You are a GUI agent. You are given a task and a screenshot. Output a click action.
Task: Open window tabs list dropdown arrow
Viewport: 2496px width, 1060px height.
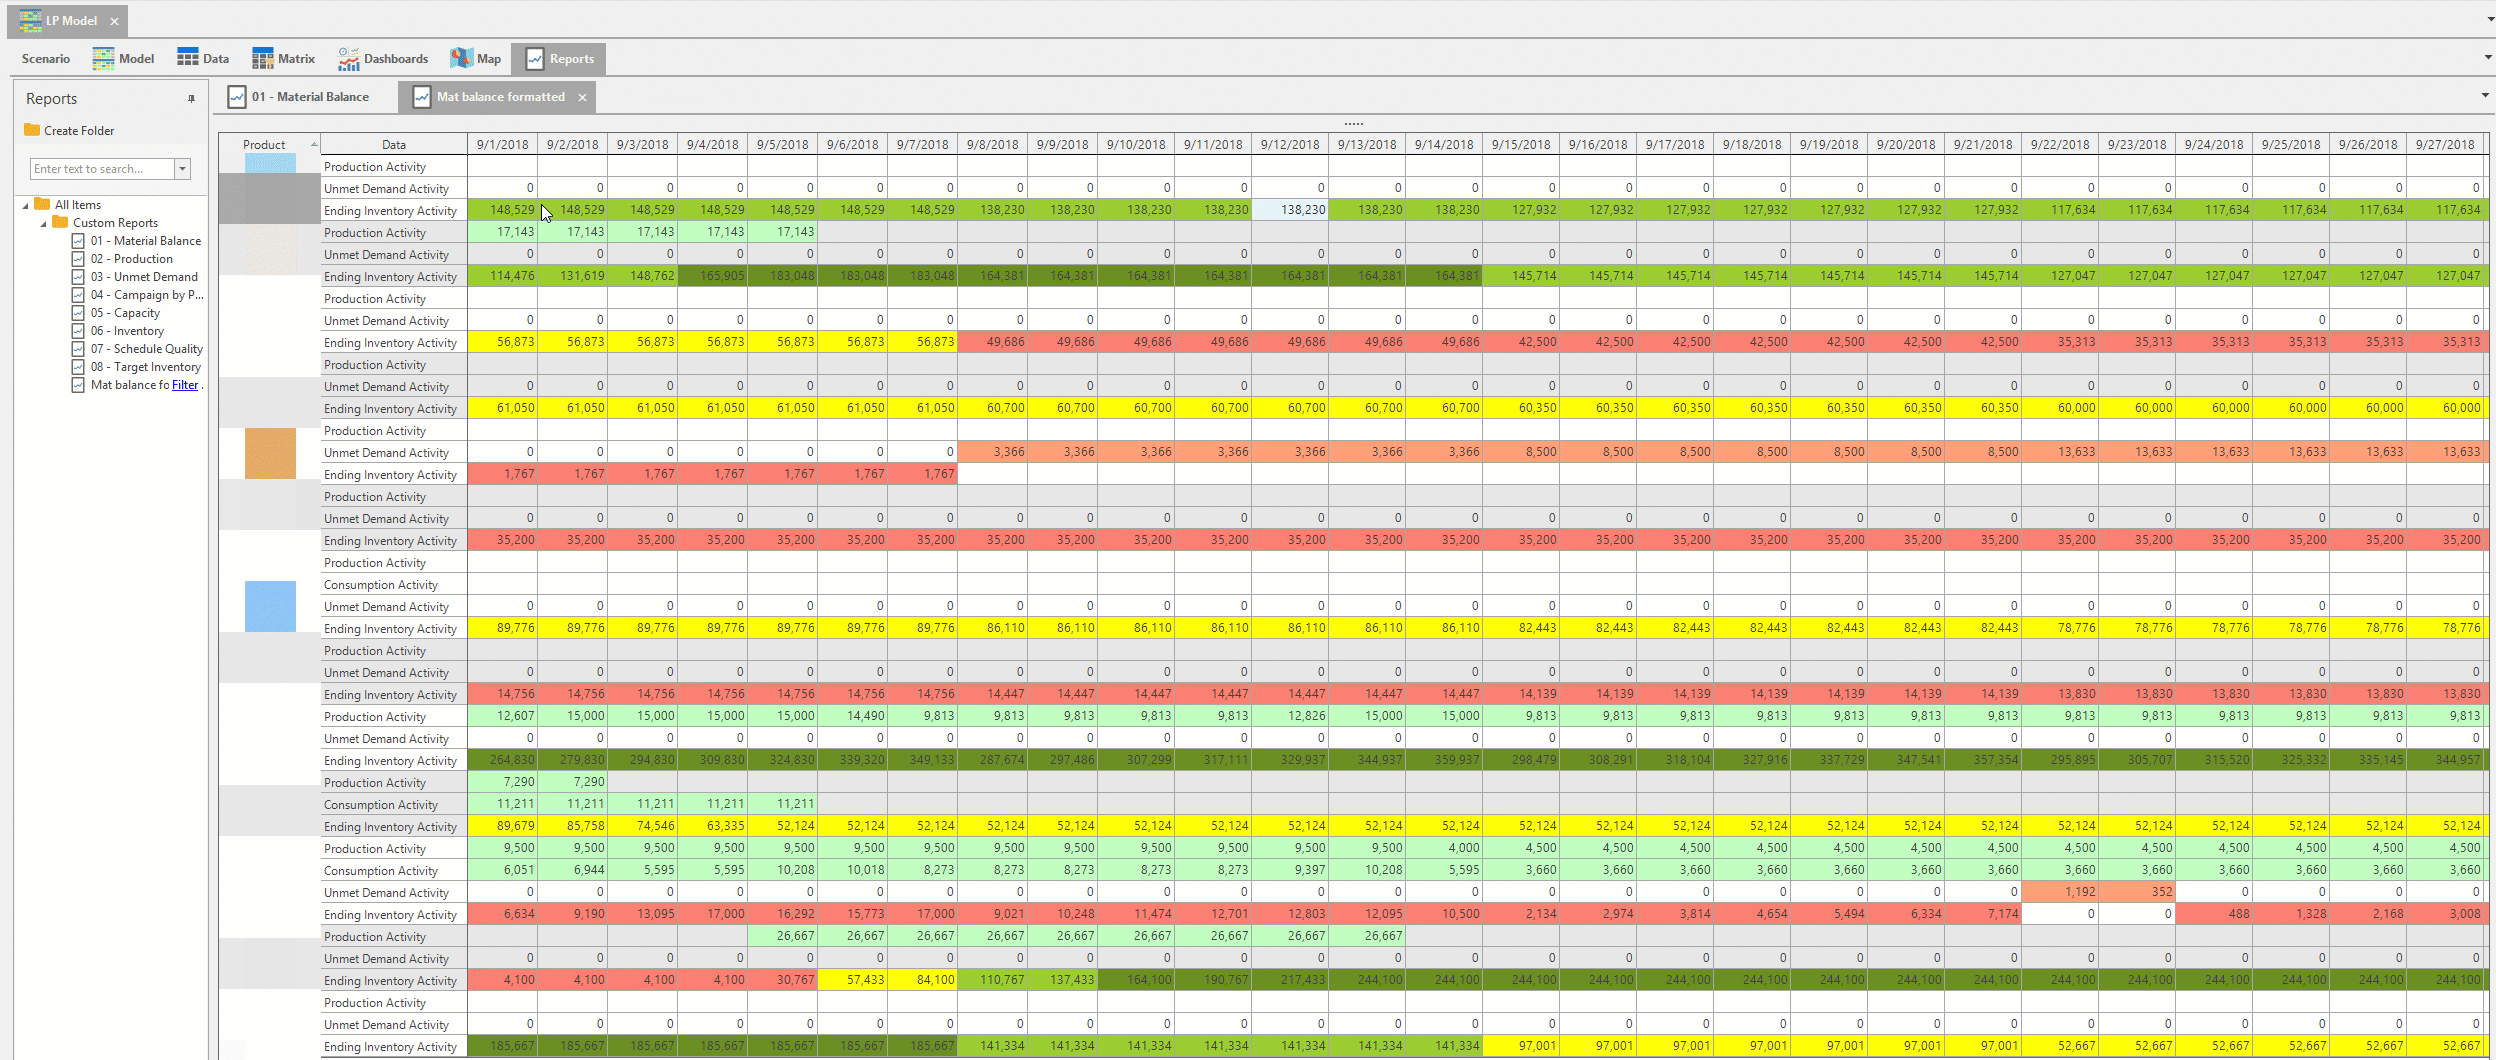tap(2490, 19)
